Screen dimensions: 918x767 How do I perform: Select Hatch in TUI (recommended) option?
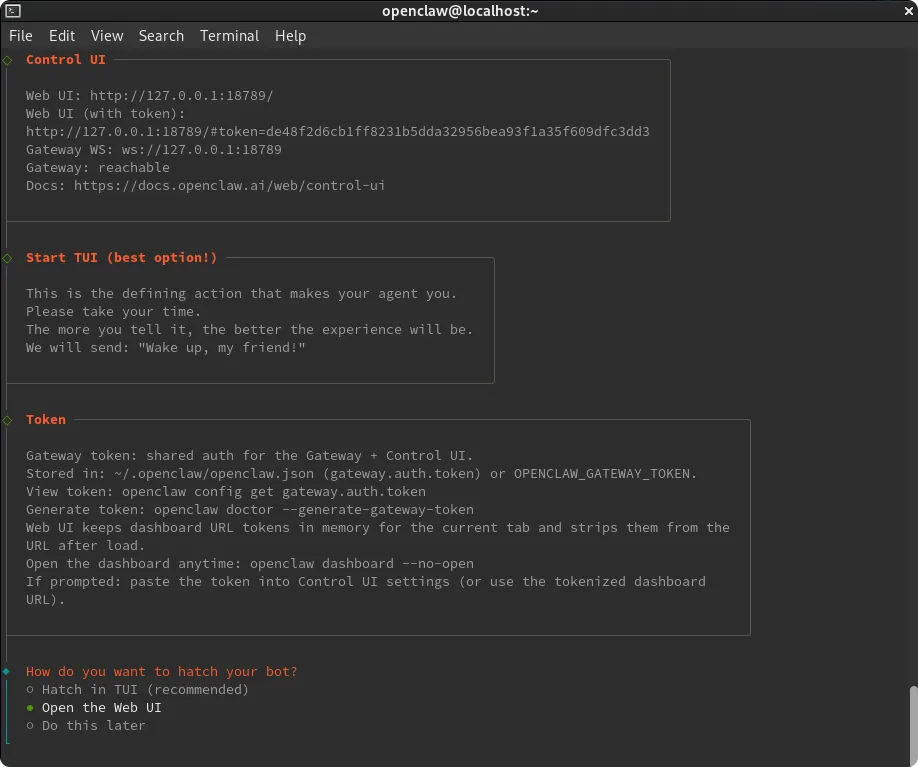point(138,689)
